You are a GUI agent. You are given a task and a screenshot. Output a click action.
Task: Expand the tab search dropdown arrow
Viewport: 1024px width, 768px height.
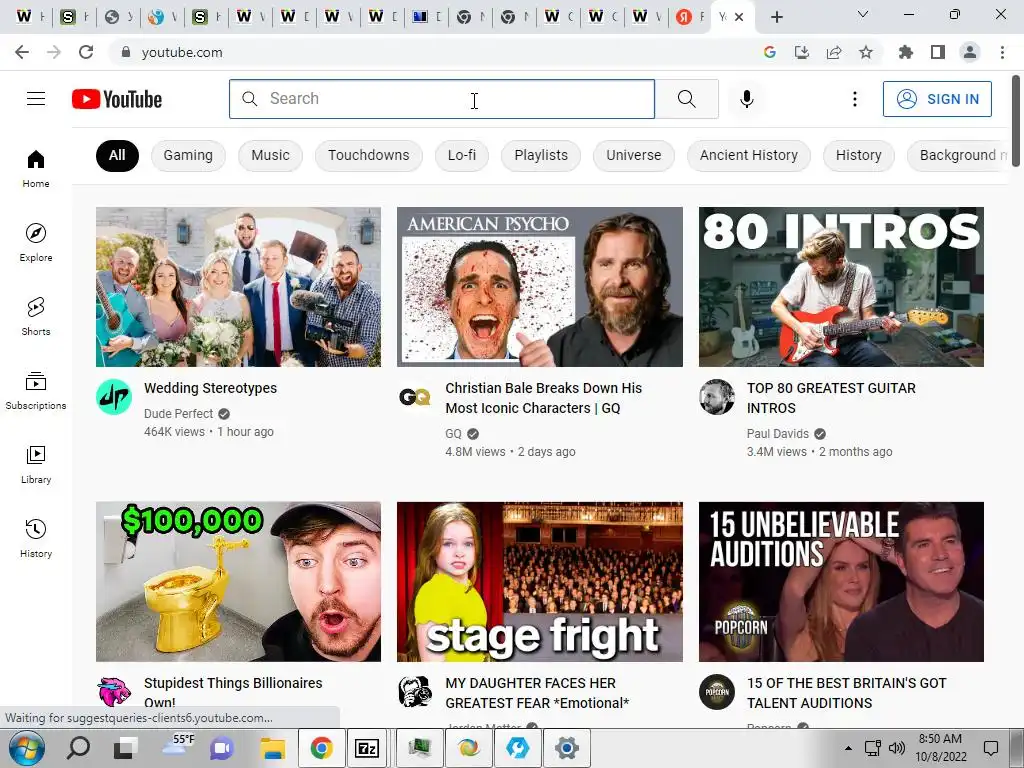863,14
